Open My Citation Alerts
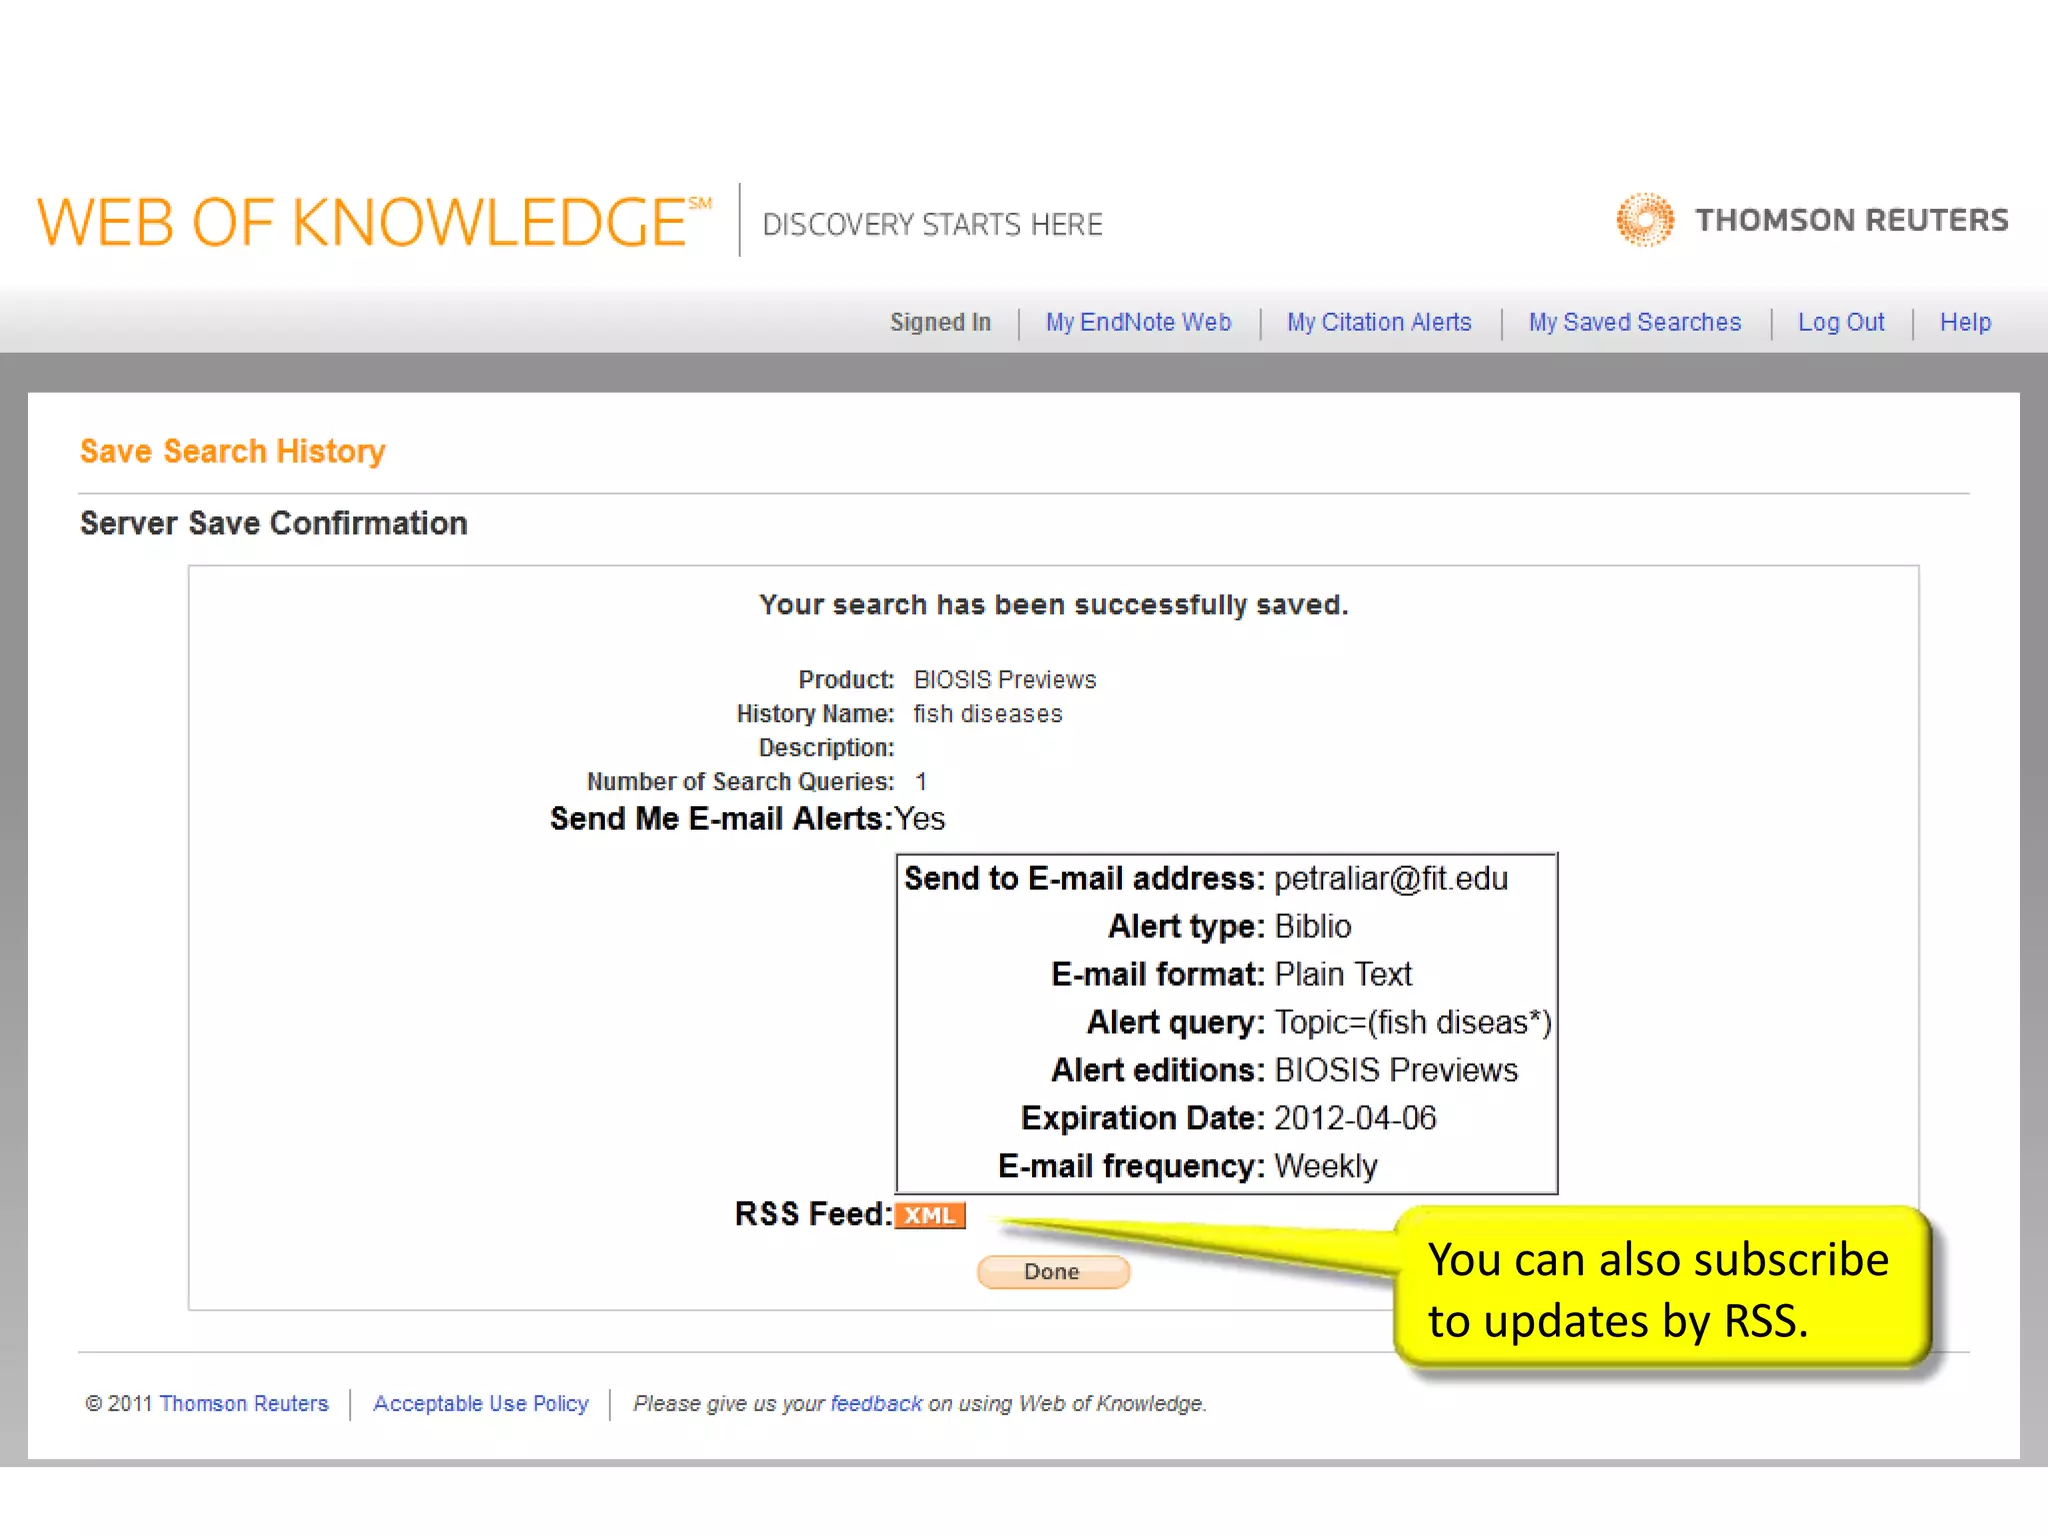This screenshot has width=2048, height=1536. [x=1379, y=322]
